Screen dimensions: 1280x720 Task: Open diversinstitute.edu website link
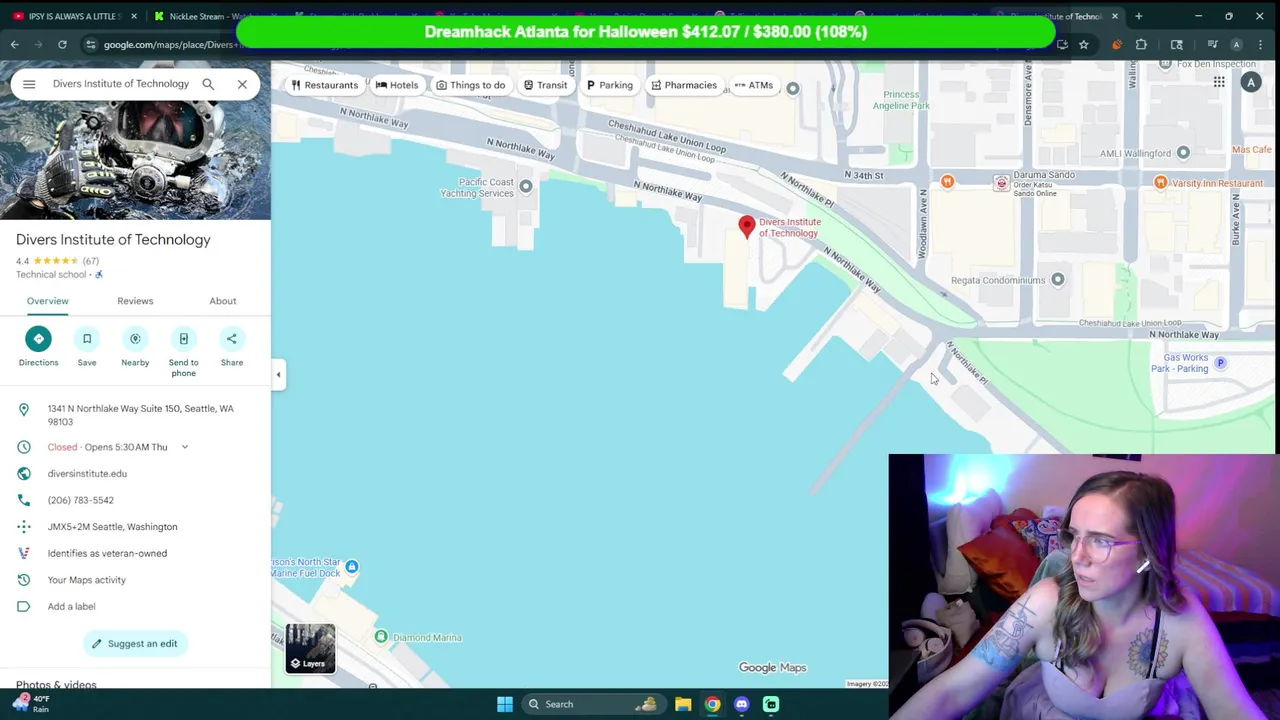(87, 473)
